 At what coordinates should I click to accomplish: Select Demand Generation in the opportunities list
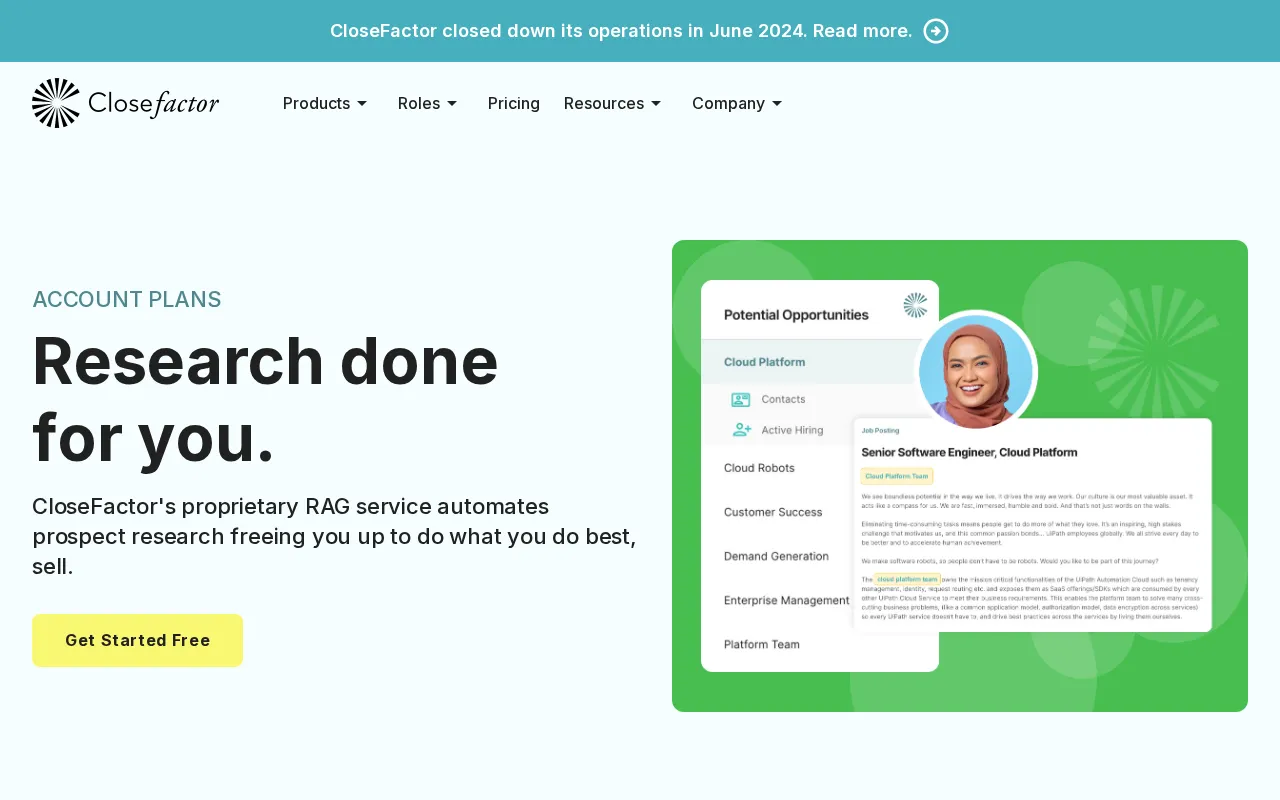[x=776, y=556]
